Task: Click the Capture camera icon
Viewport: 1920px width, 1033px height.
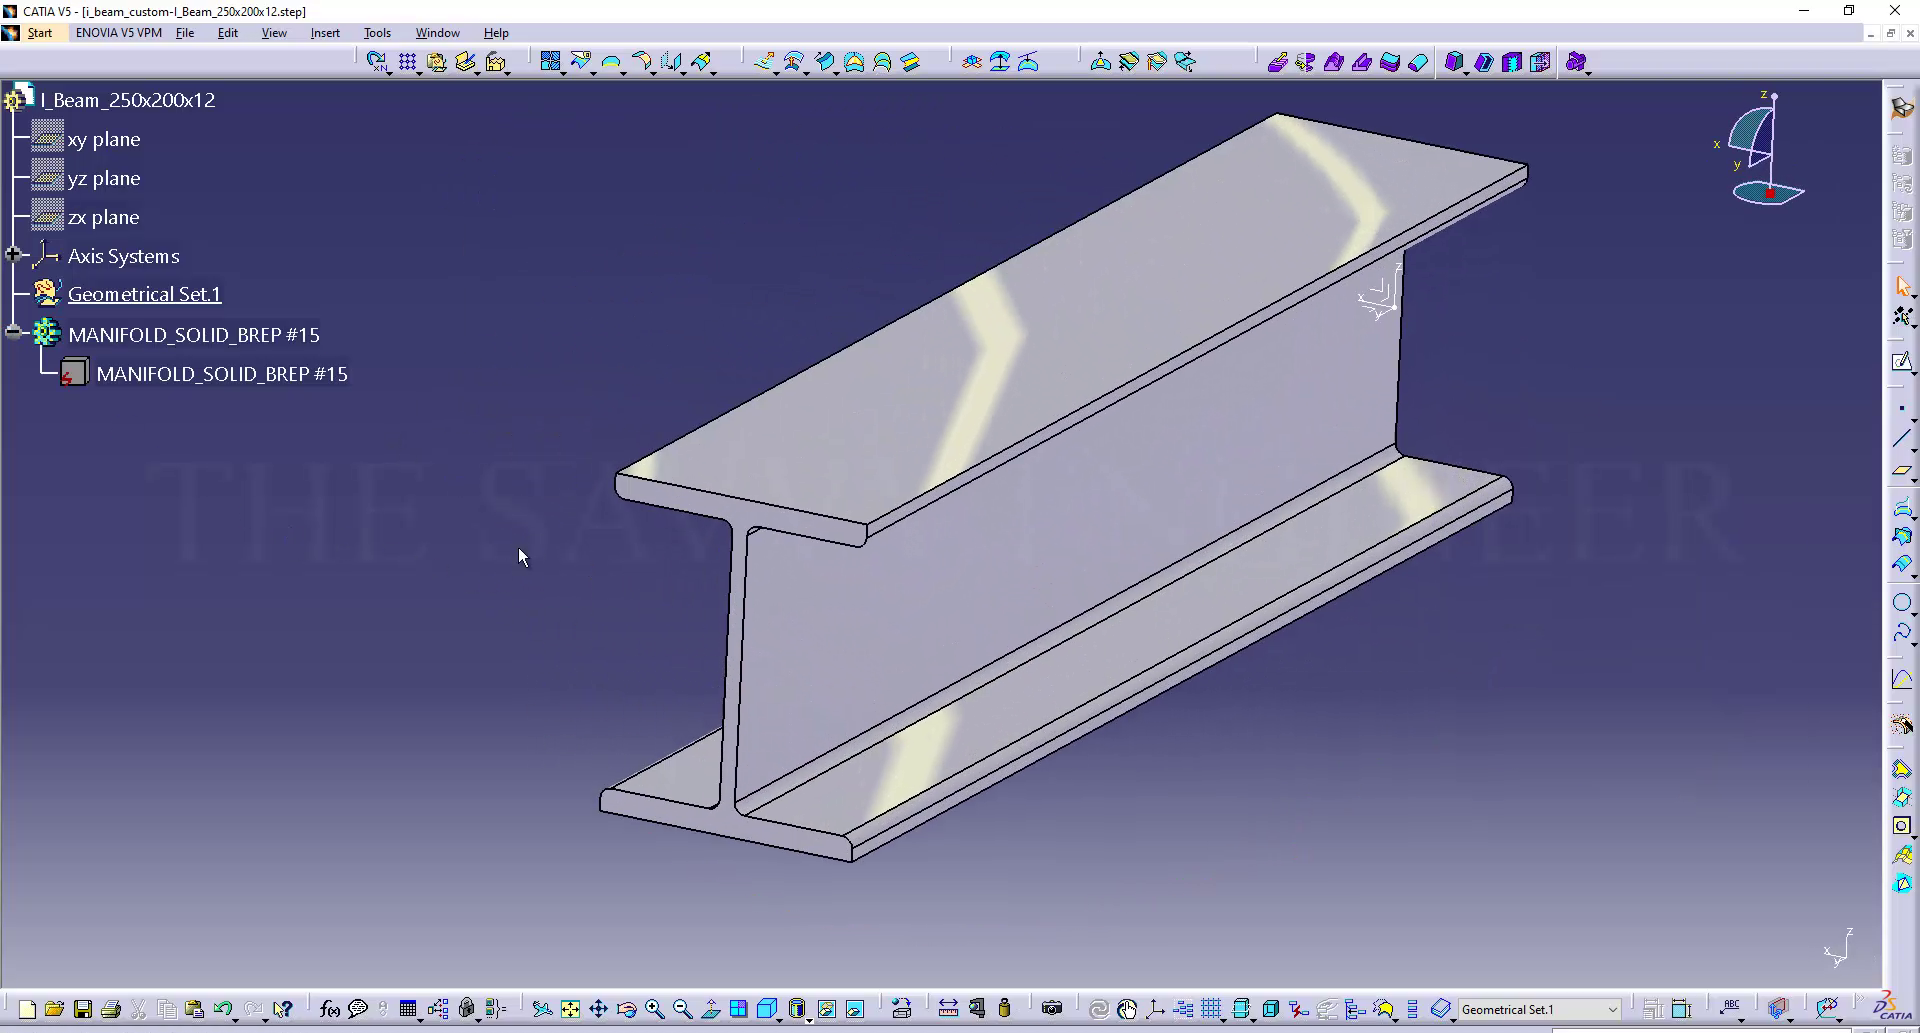Action: coord(1051,1009)
